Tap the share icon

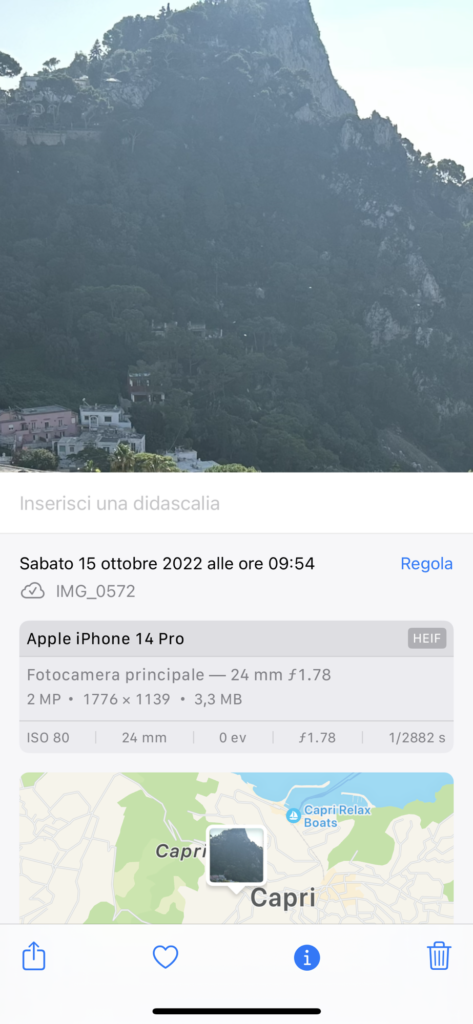point(34,957)
